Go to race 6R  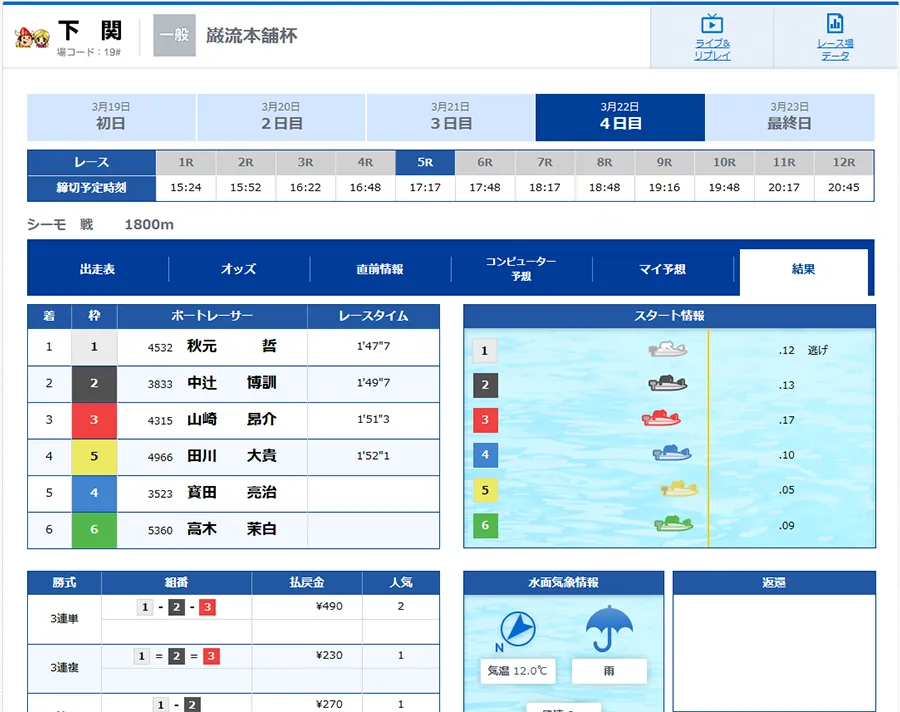(485, 162)
